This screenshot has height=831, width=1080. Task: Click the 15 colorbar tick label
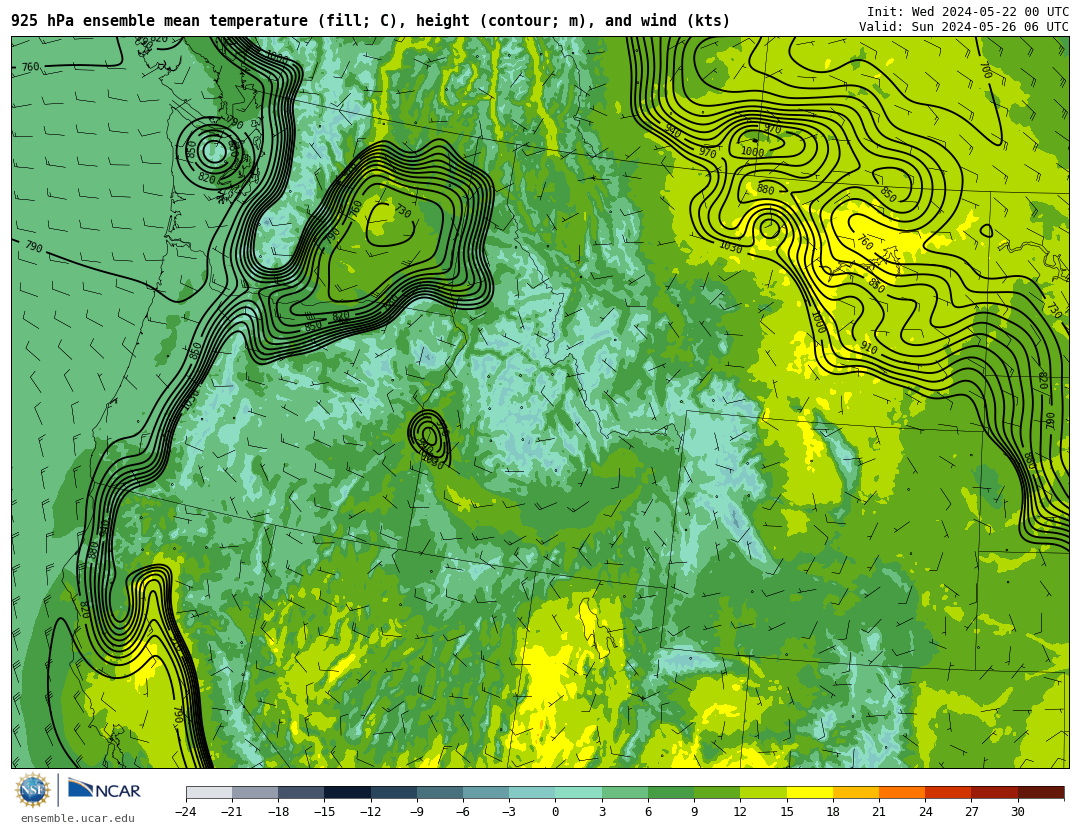pos(787,812)
